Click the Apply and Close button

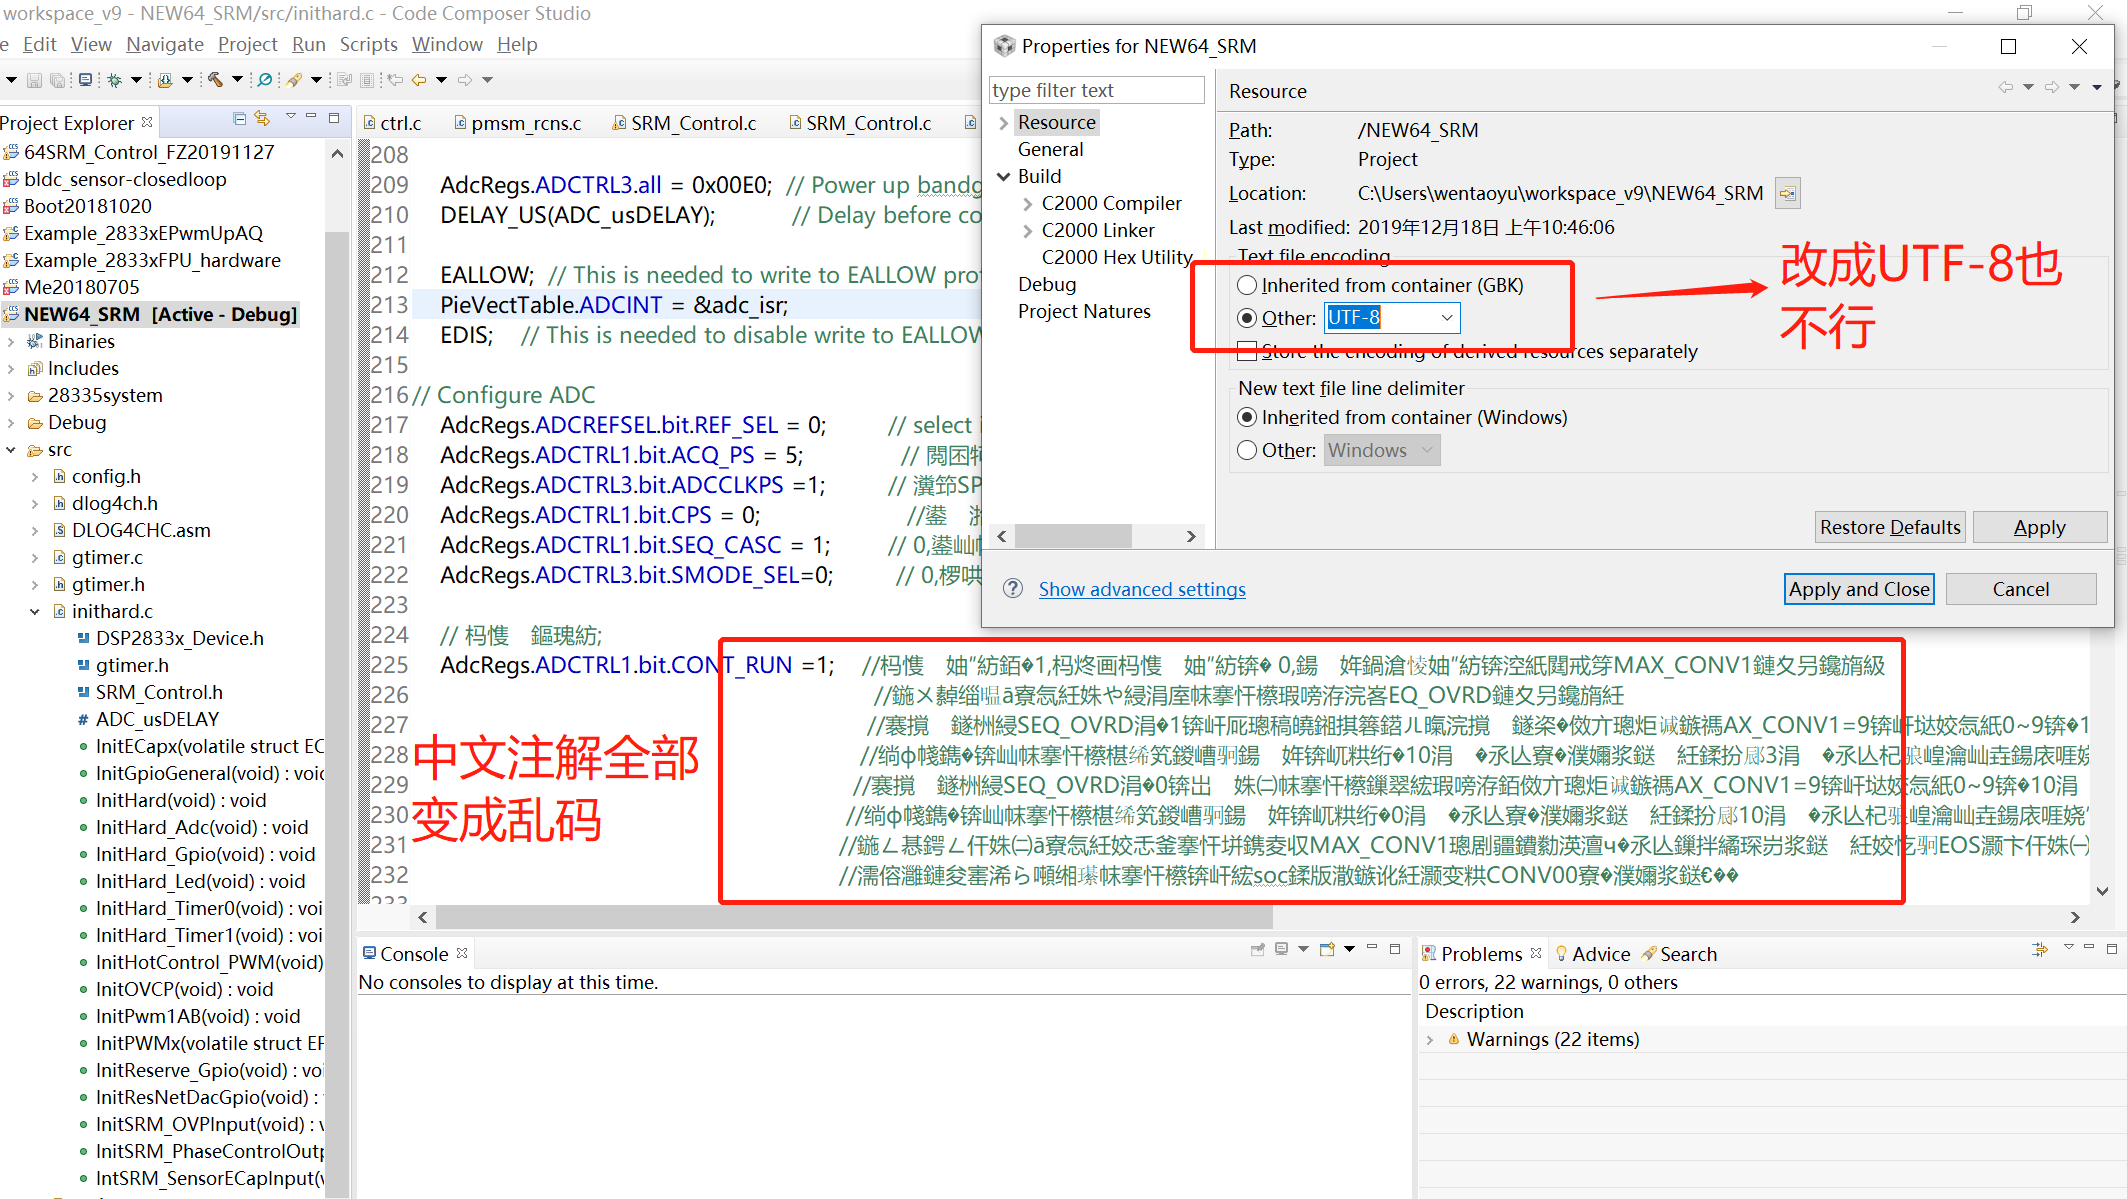[x=1858, y=589]
